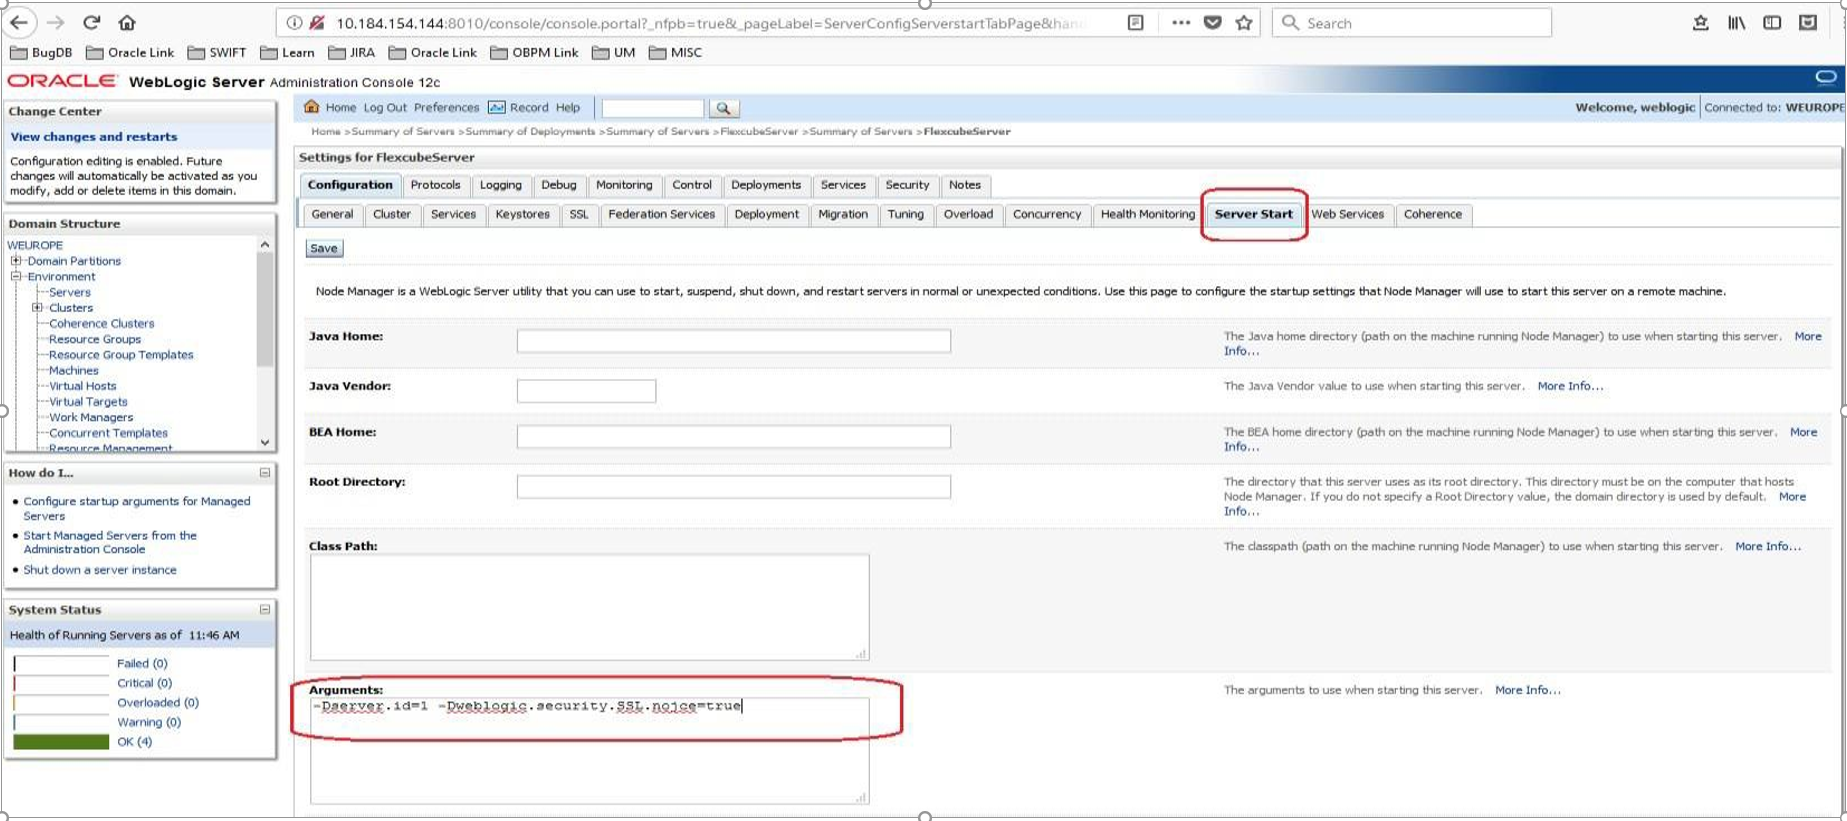The image size is (1847, 821).
Task: Click the browser Search box
Action: click(x=1411, y=22)
